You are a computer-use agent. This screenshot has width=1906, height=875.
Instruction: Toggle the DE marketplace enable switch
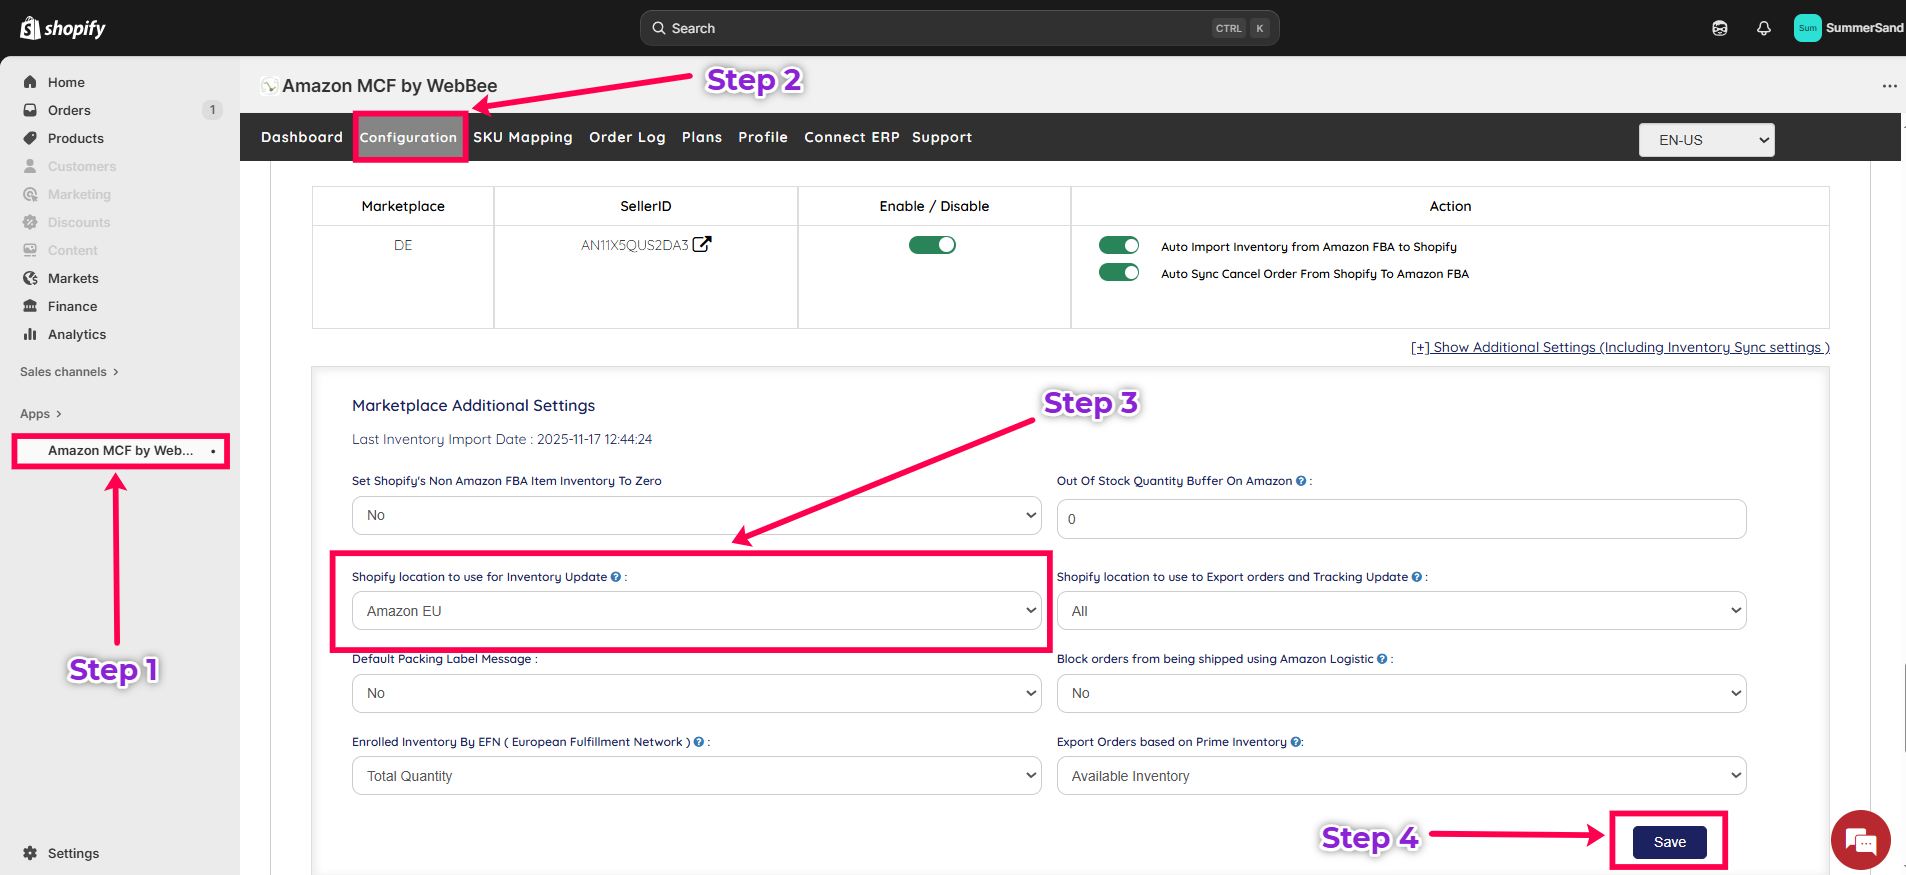point(932,245)
